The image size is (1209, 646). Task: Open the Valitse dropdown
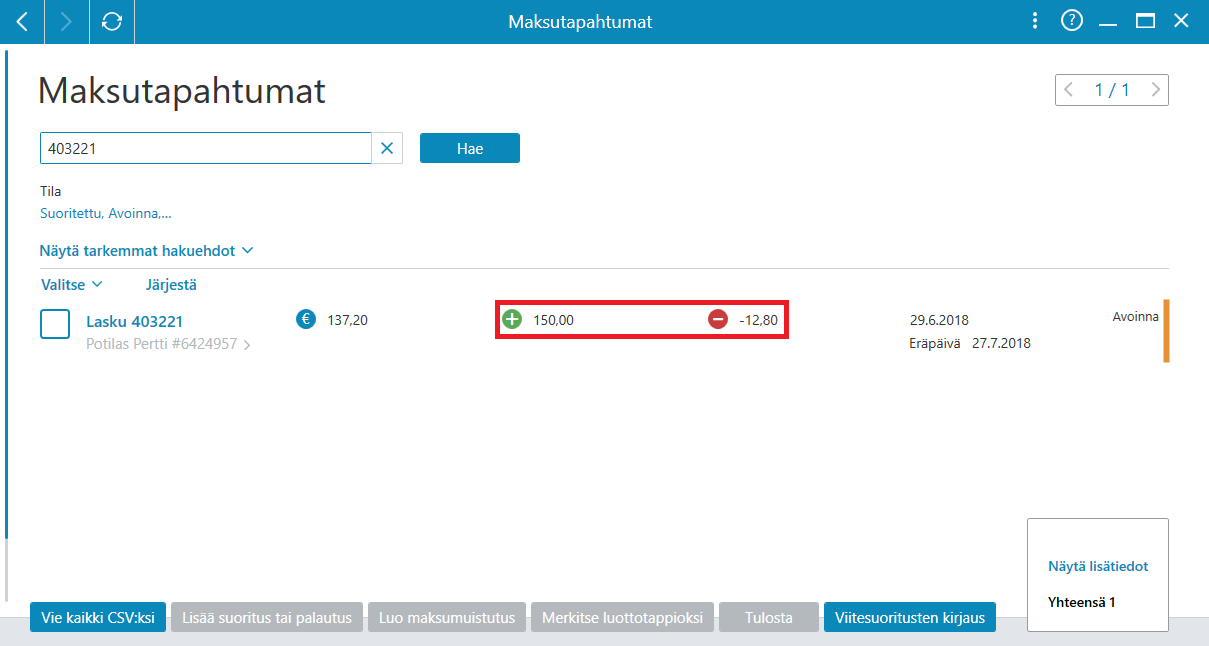tap(72, 285)
